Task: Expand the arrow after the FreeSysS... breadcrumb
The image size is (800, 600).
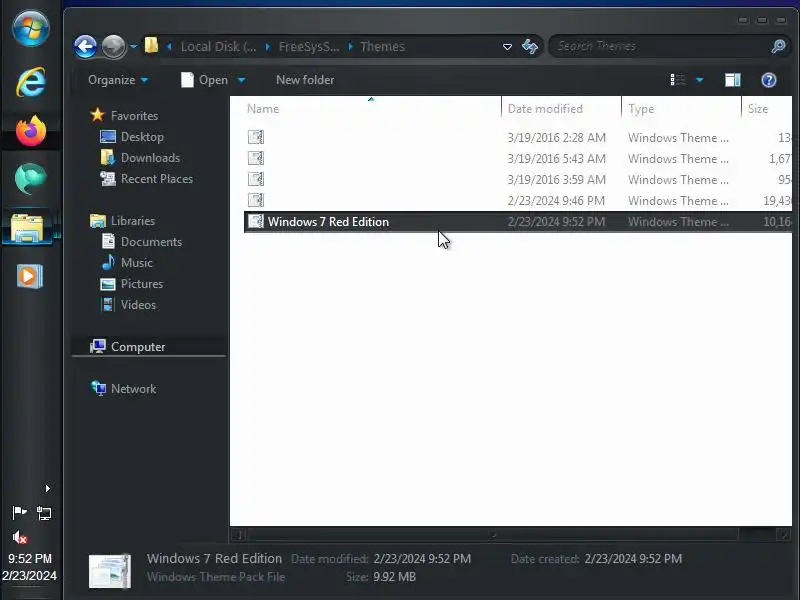Action: point(351,47)
